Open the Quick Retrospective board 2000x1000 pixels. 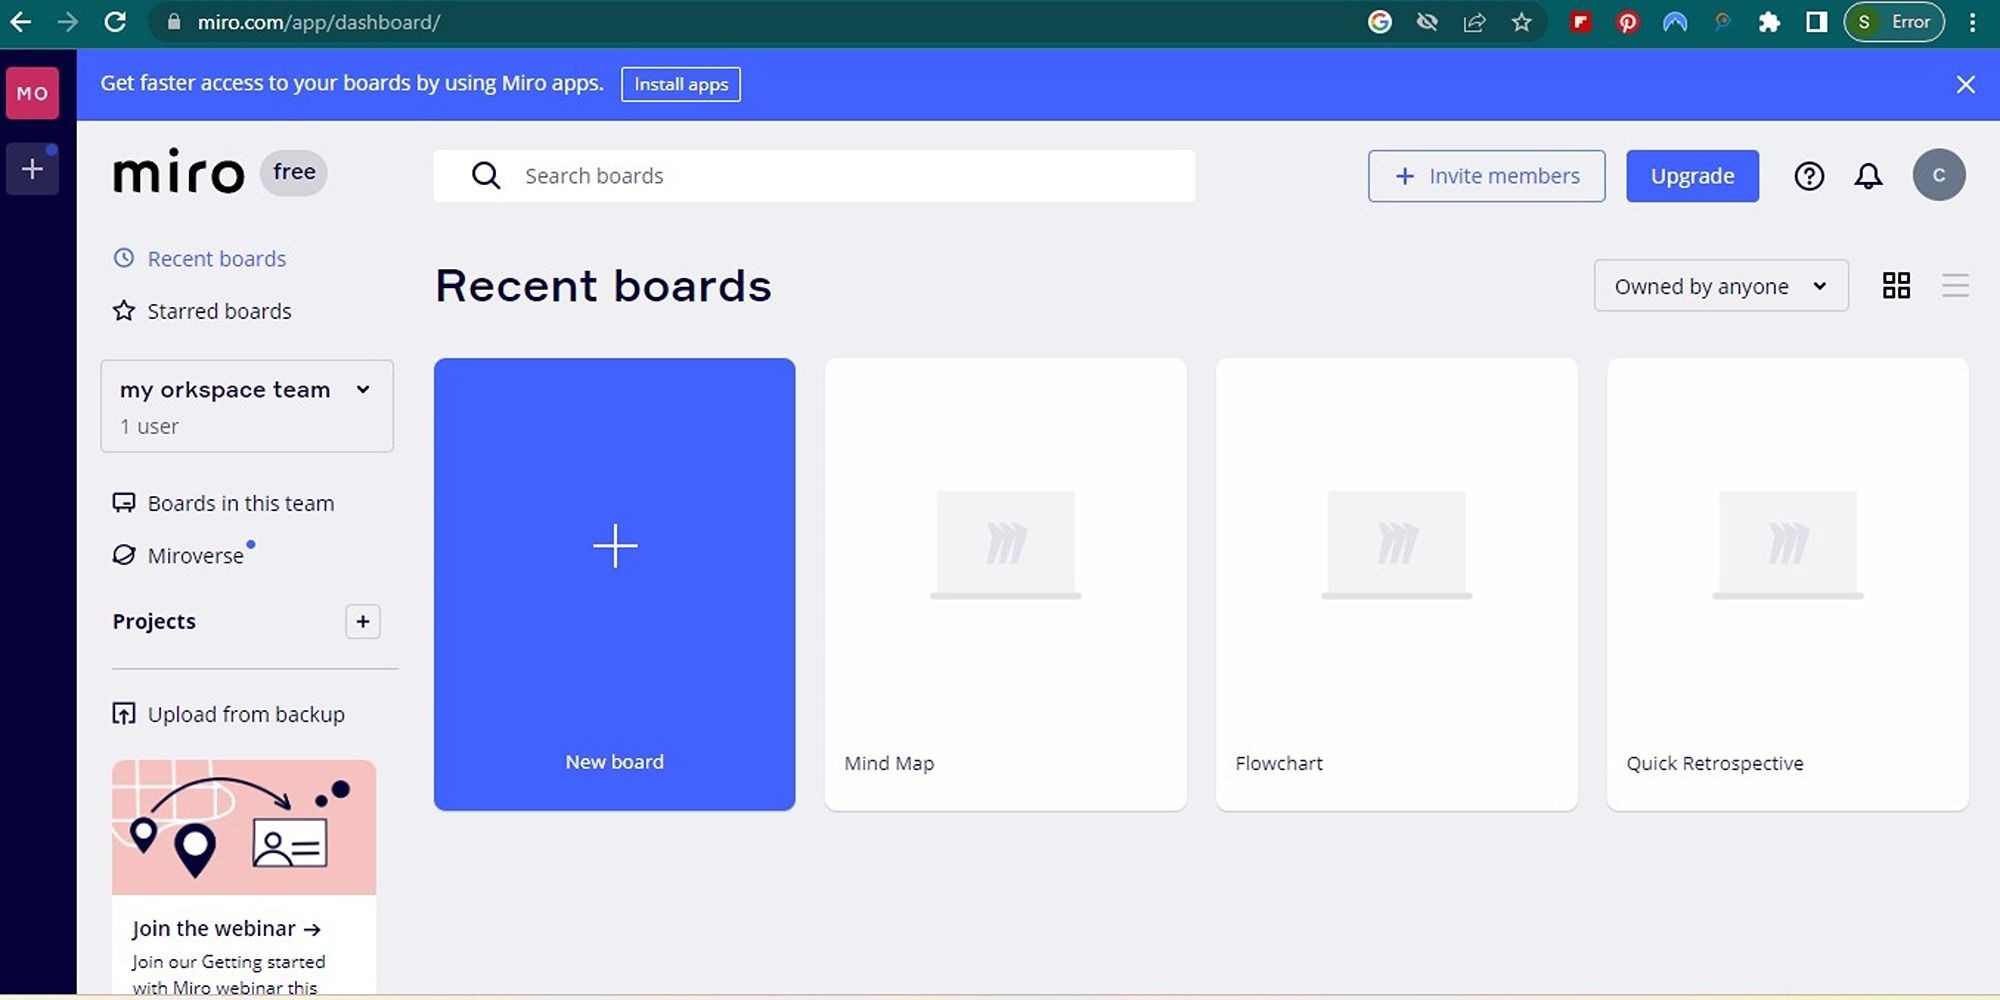[1787, 584]
